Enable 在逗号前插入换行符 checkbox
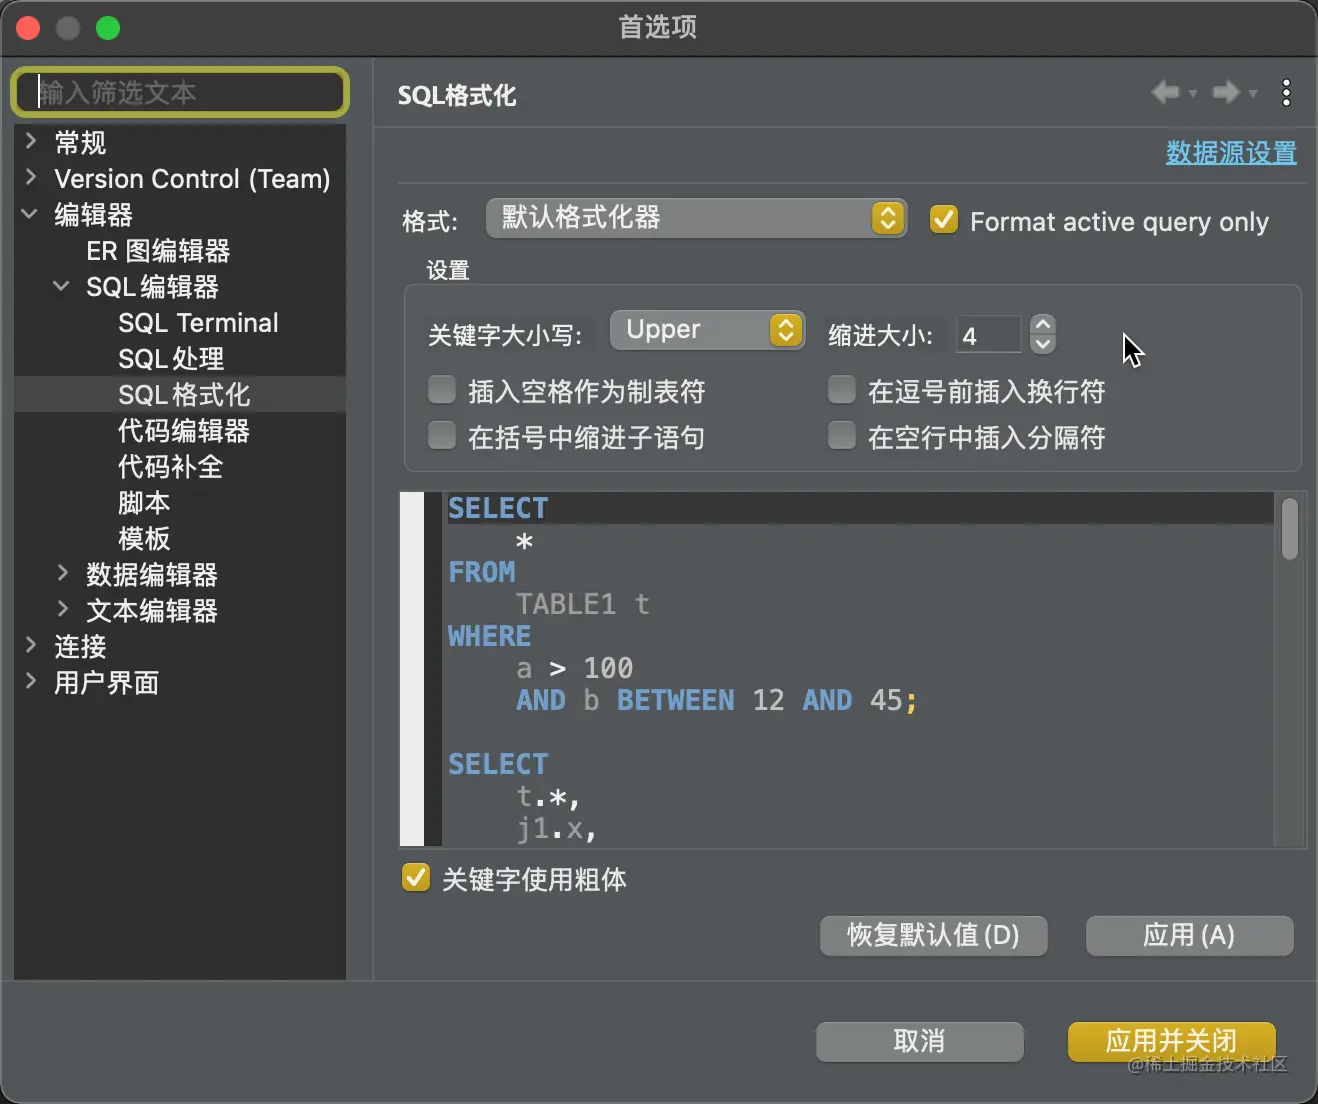This screenshot has height=1104, width=1318. [842, 389]
